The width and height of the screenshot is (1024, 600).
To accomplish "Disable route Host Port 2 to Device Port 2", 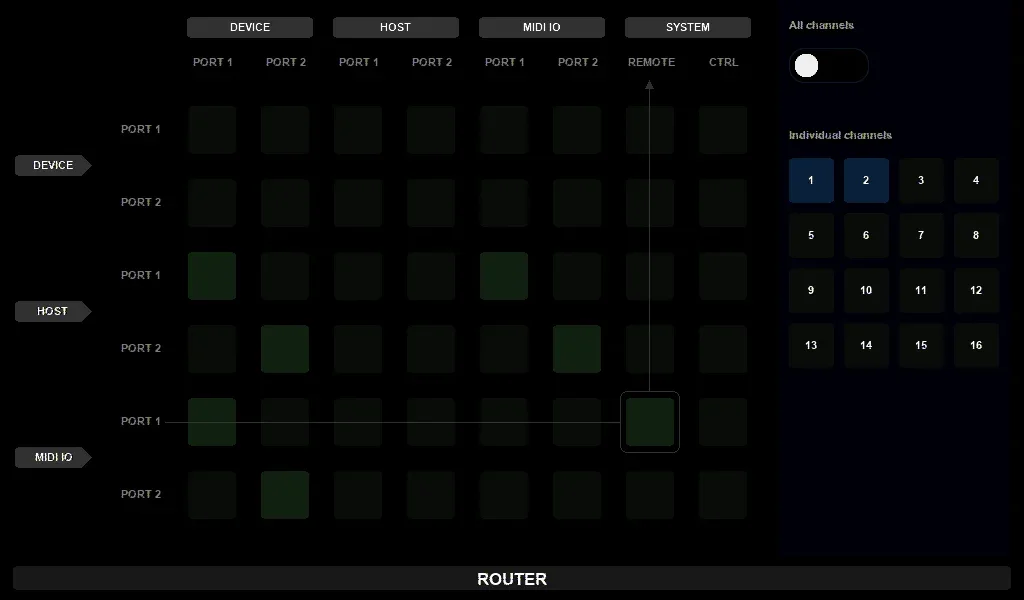I will [285, 349].
